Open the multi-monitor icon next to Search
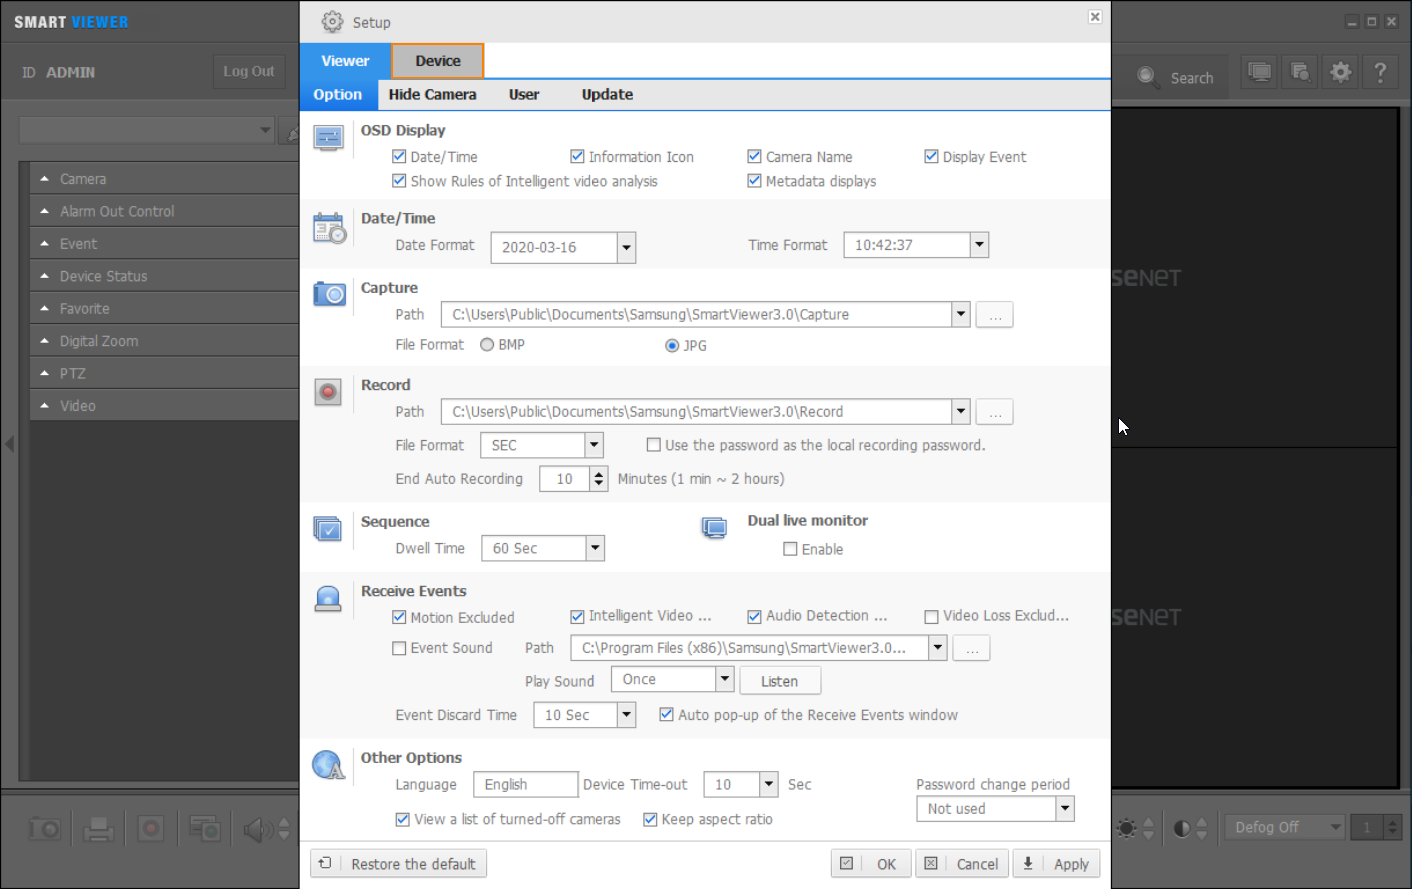The height and width of the screenshot is (889, 1412). pyautogui.click(x=1259, y=72)
